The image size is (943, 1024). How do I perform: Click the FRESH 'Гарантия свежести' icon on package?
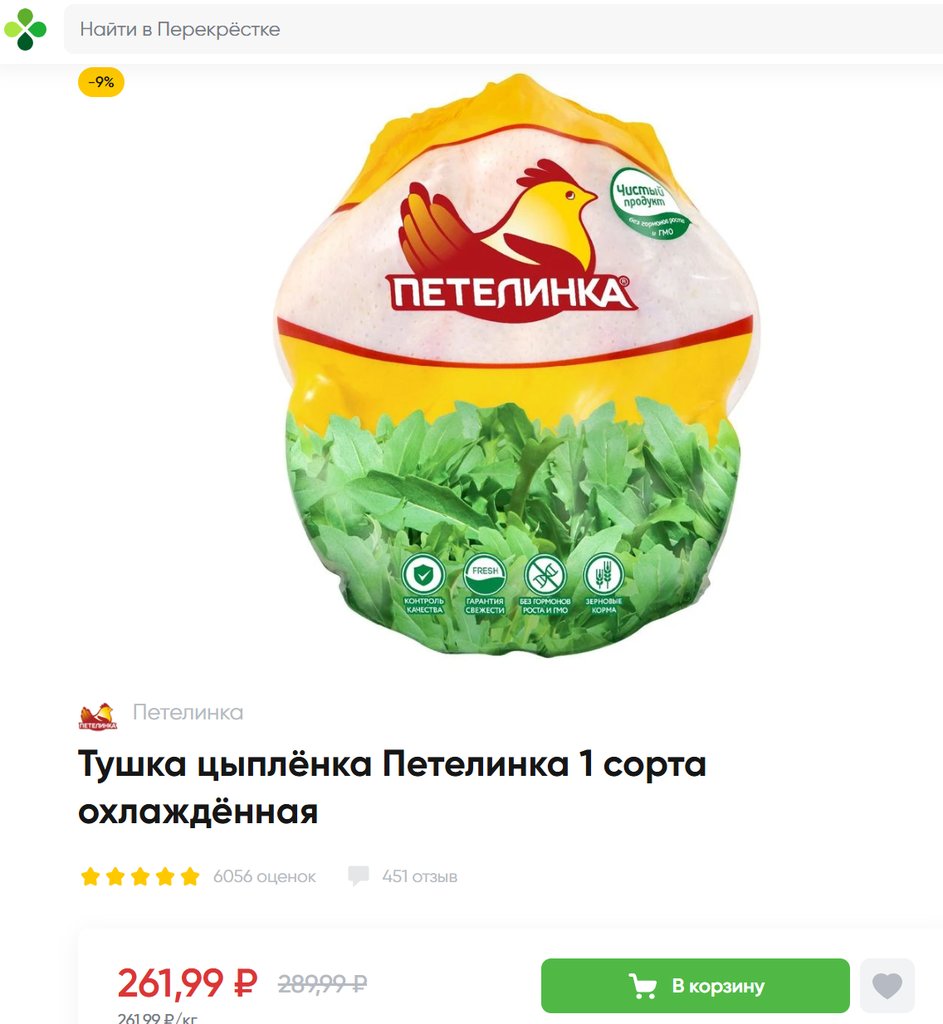point(485,575)
